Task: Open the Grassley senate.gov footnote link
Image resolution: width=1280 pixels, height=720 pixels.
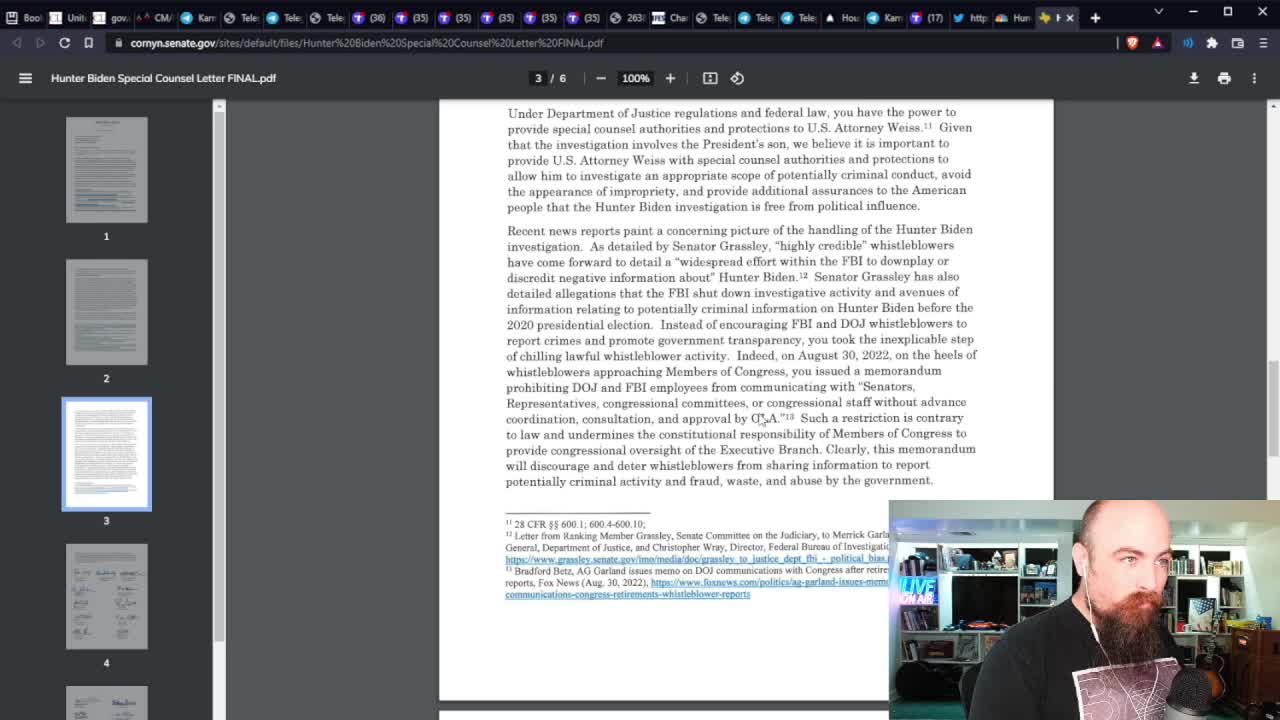Action: [696, 559]
